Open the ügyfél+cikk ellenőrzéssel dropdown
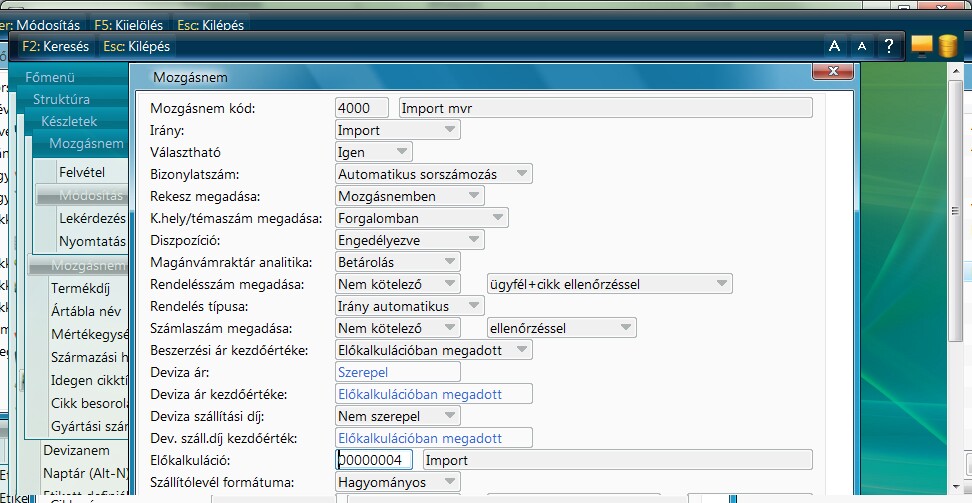The width and height of the screenshot is (972, 503). pos(608,284)
